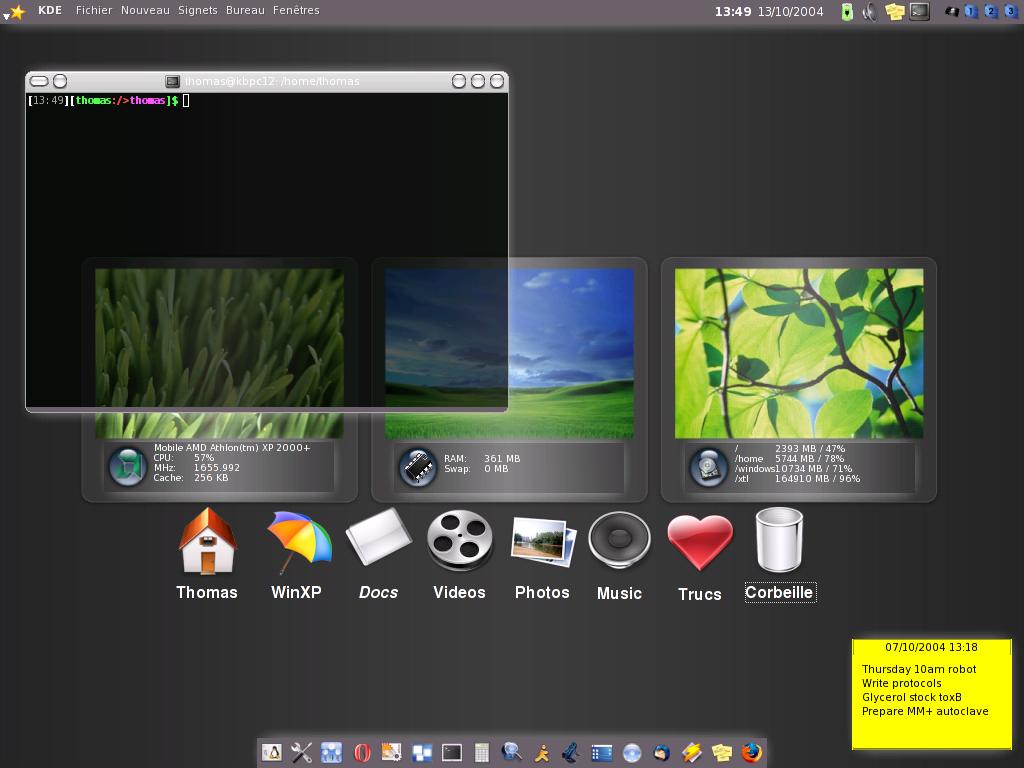The image size is (1024, 768).
Task: Click the date 13/10/2004 in panel
Action: (x=790, y=11)
